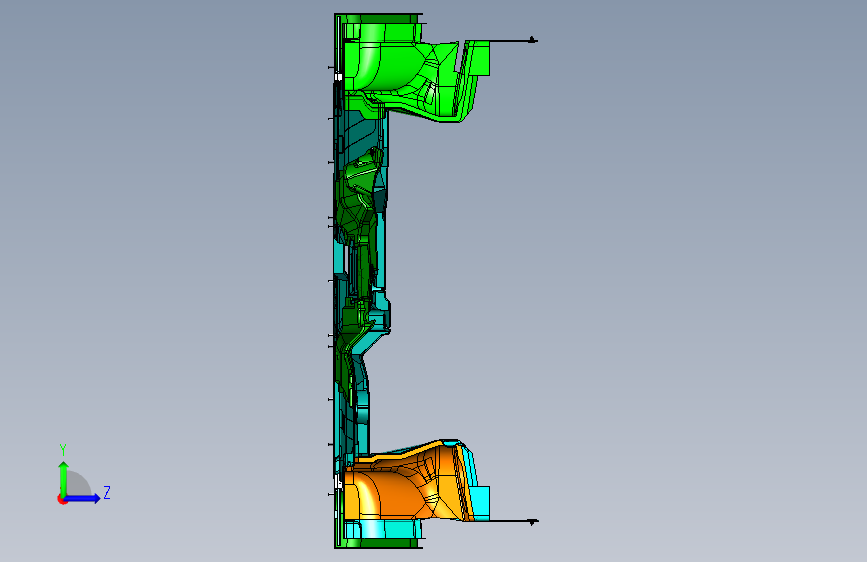Select the green Y axis arrow
Screen dimensions: 867x562
pyautogui.click(x=64, y=478)
